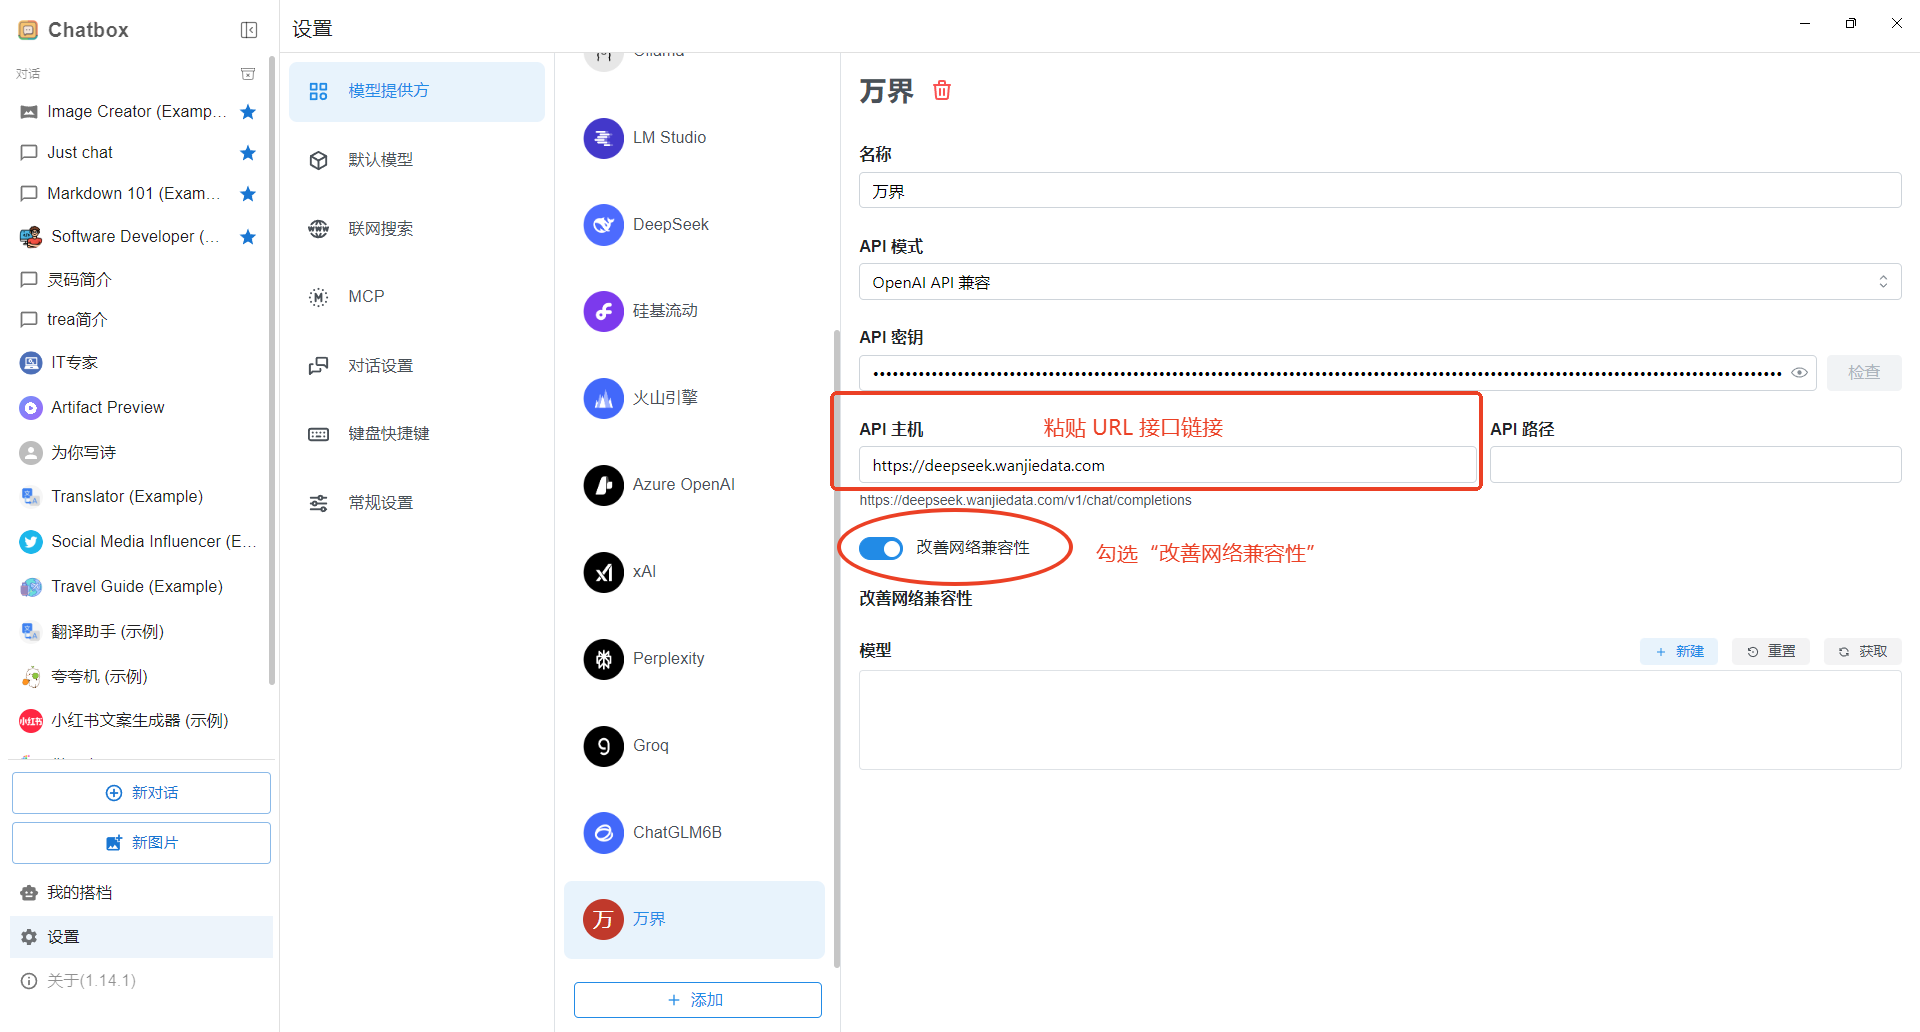Open the Just chat conversation
The height and width of the screenshot is (1032, 1920).
coord(138,153)
